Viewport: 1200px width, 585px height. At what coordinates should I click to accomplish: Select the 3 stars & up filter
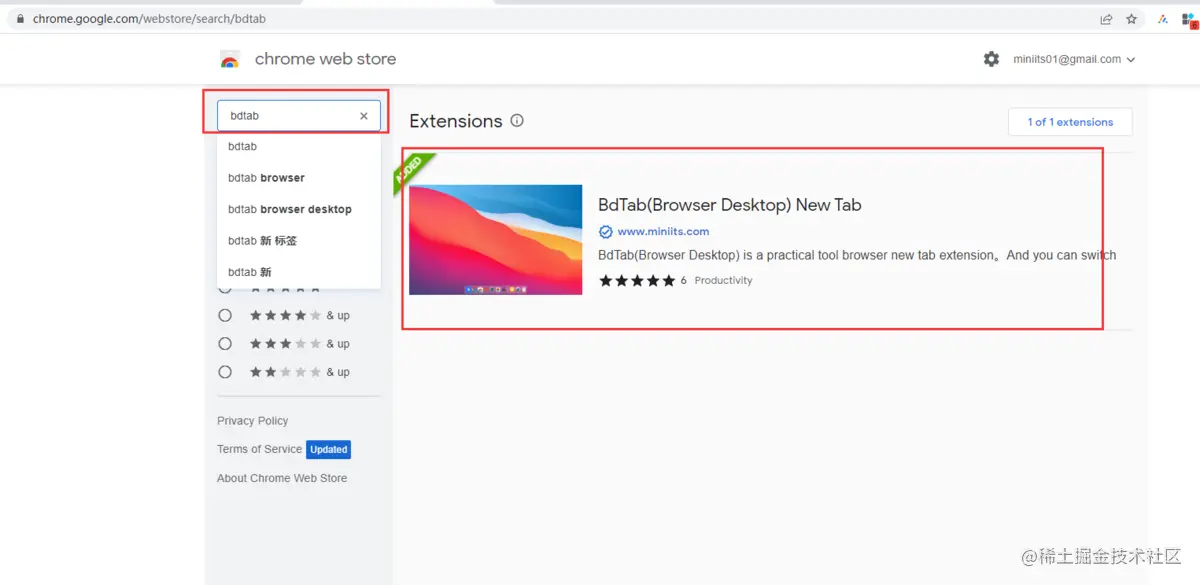coord(225,343)
